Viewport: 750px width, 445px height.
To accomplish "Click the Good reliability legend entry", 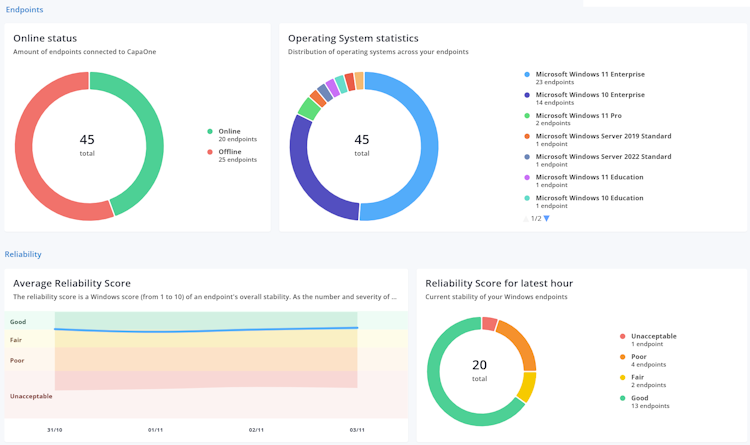I will point(645,401).
